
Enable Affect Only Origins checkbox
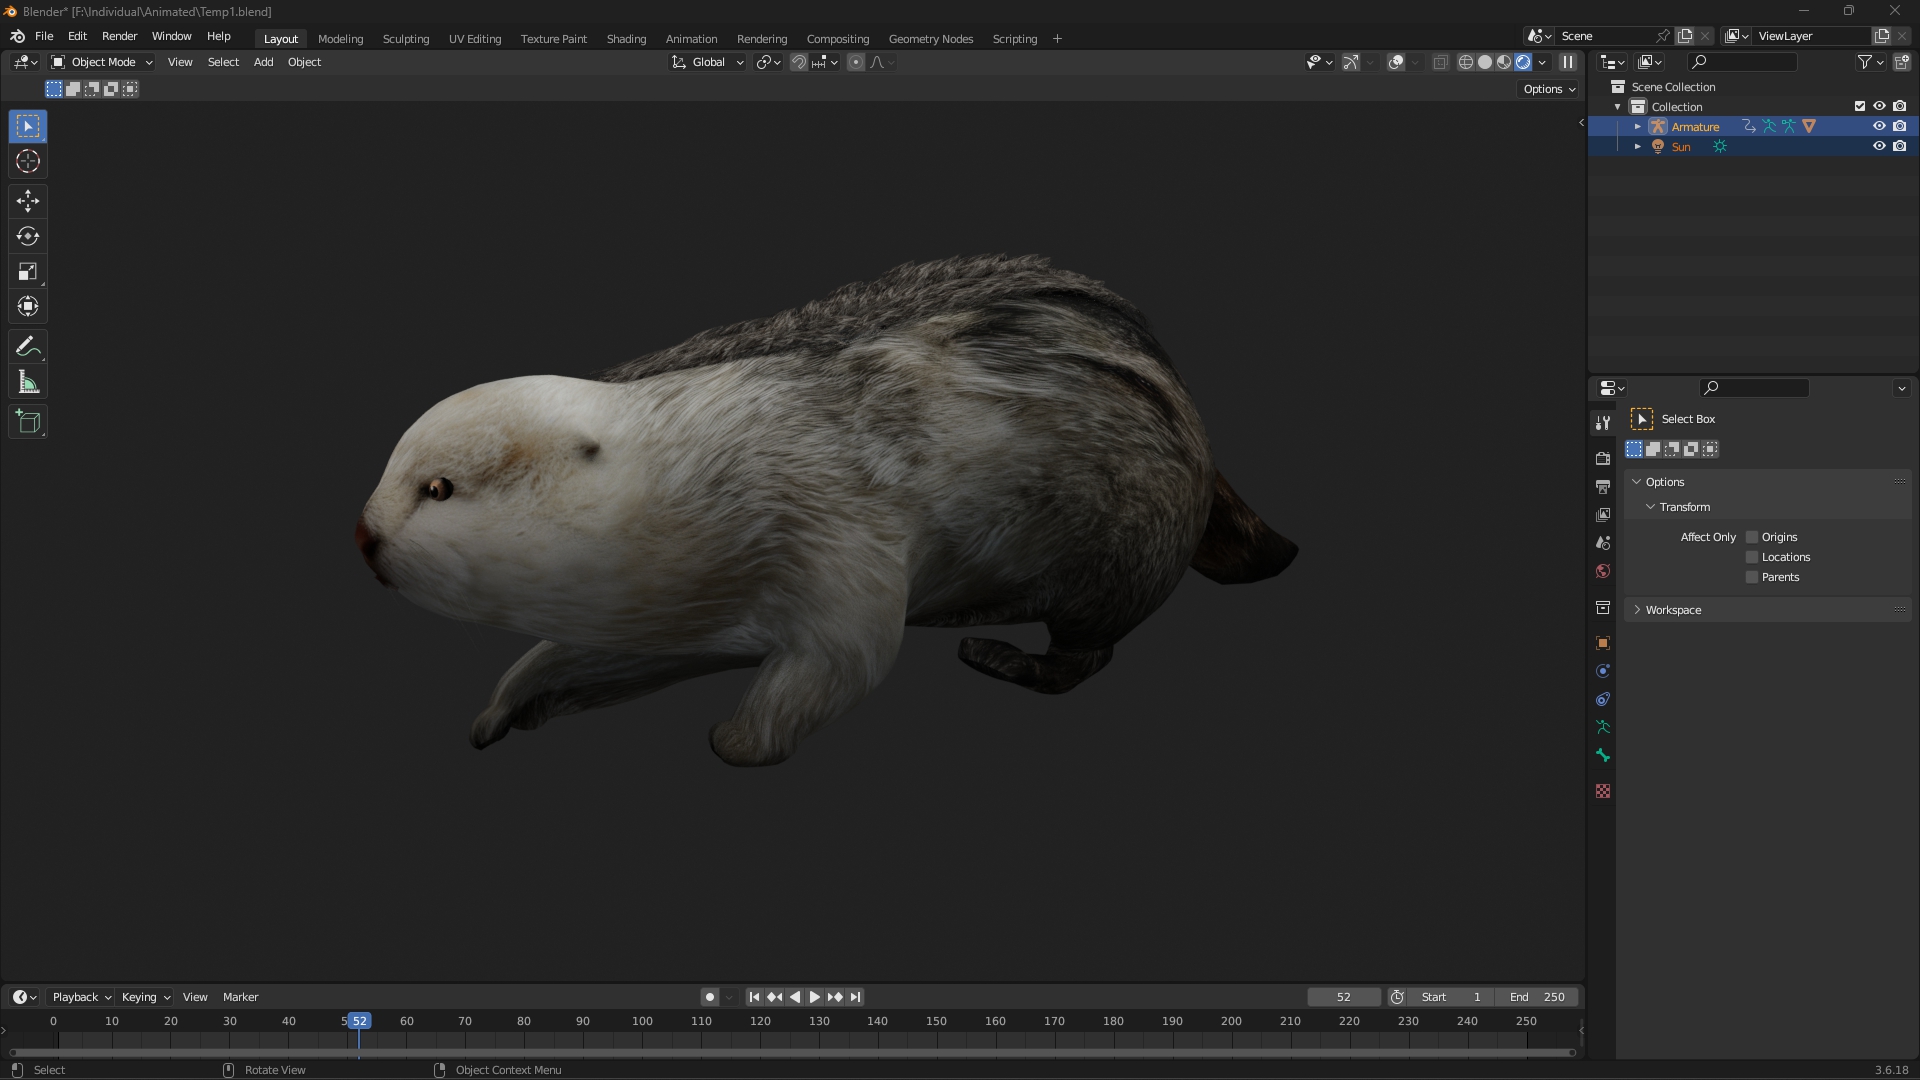[x=1752, y=537]
